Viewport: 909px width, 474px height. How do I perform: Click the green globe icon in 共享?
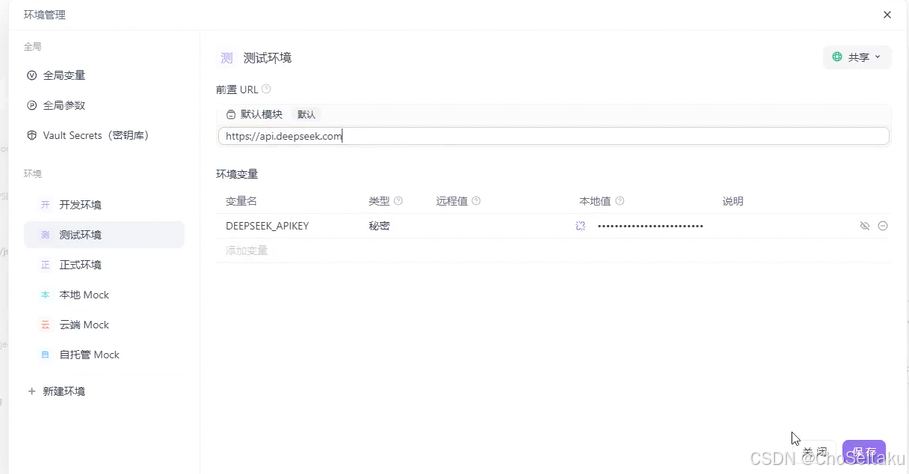(x=837, y=57)
